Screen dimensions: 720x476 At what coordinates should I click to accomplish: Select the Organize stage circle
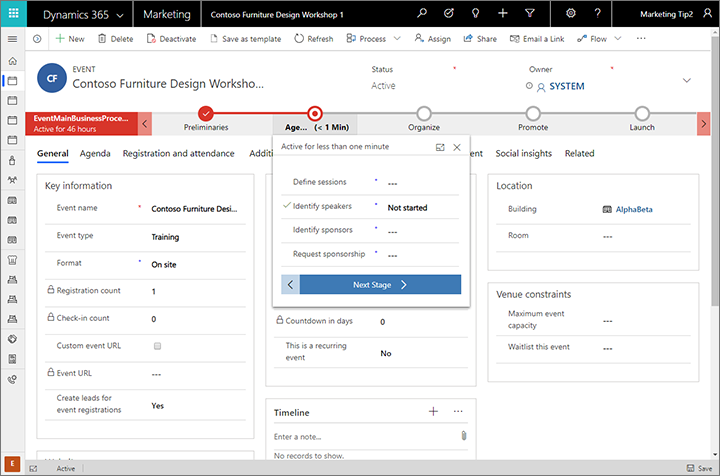[424, 113]
